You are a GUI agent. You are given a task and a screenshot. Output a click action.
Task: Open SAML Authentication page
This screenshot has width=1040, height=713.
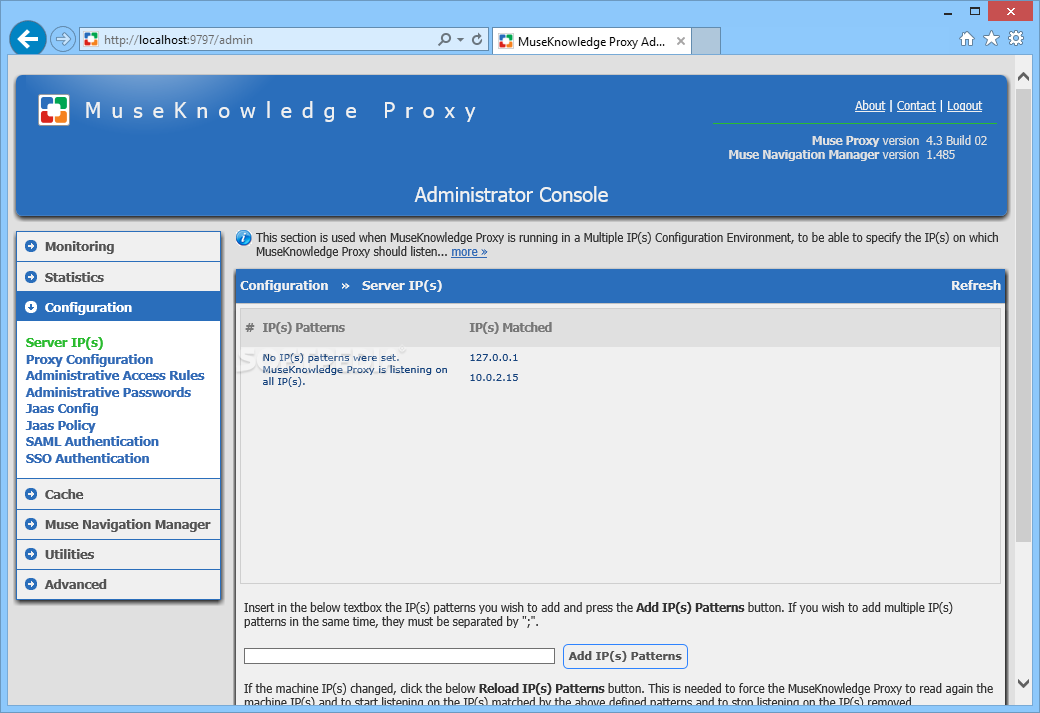tap(92, 442)
